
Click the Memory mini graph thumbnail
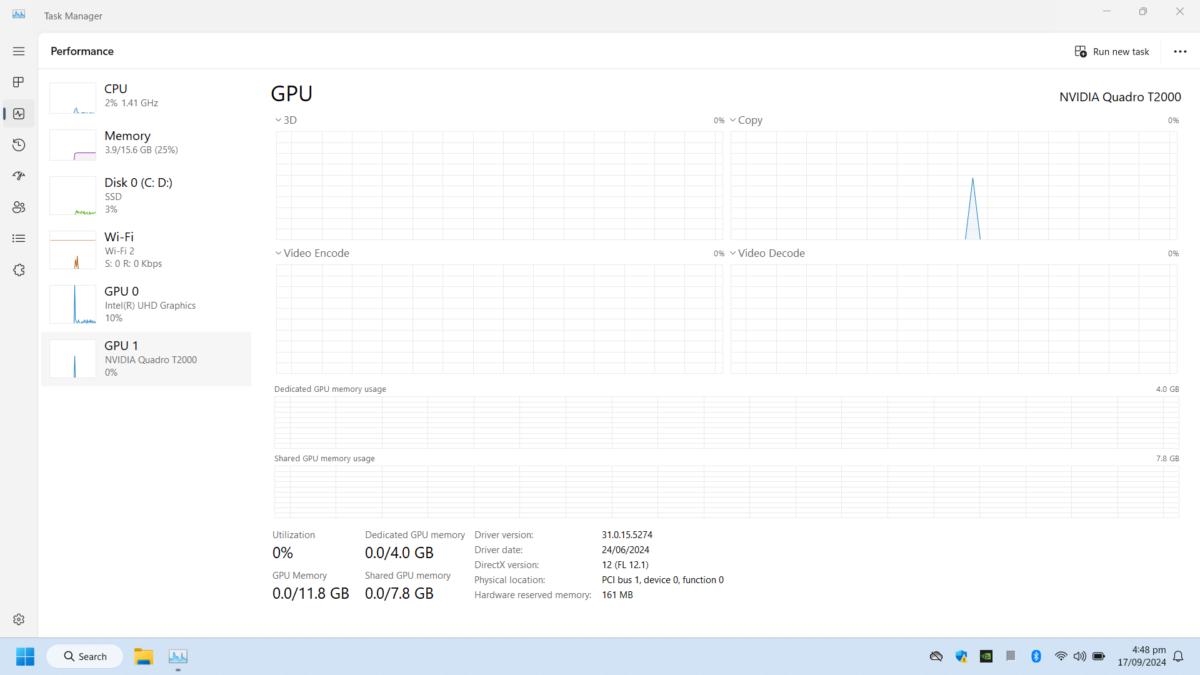point(72,144)
